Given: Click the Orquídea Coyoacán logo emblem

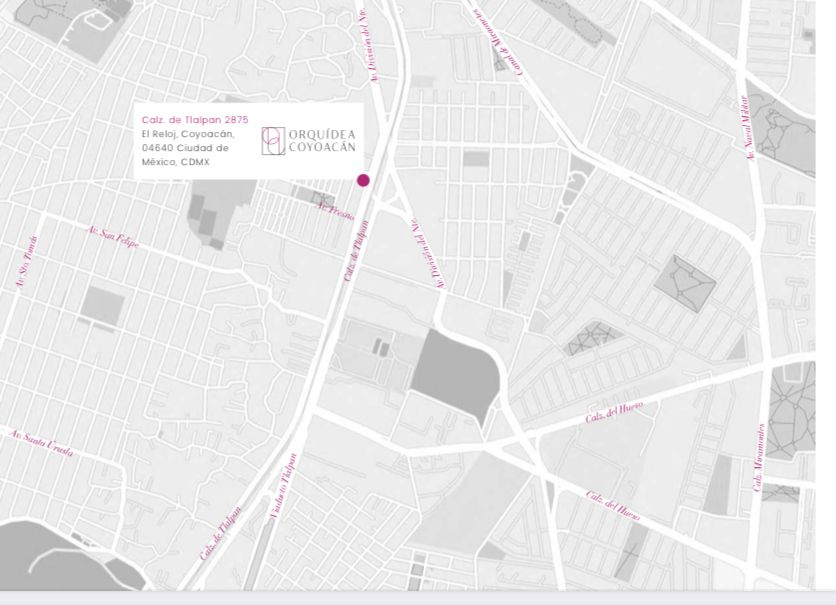Looking at the screenshot, I should pos(272,141).
